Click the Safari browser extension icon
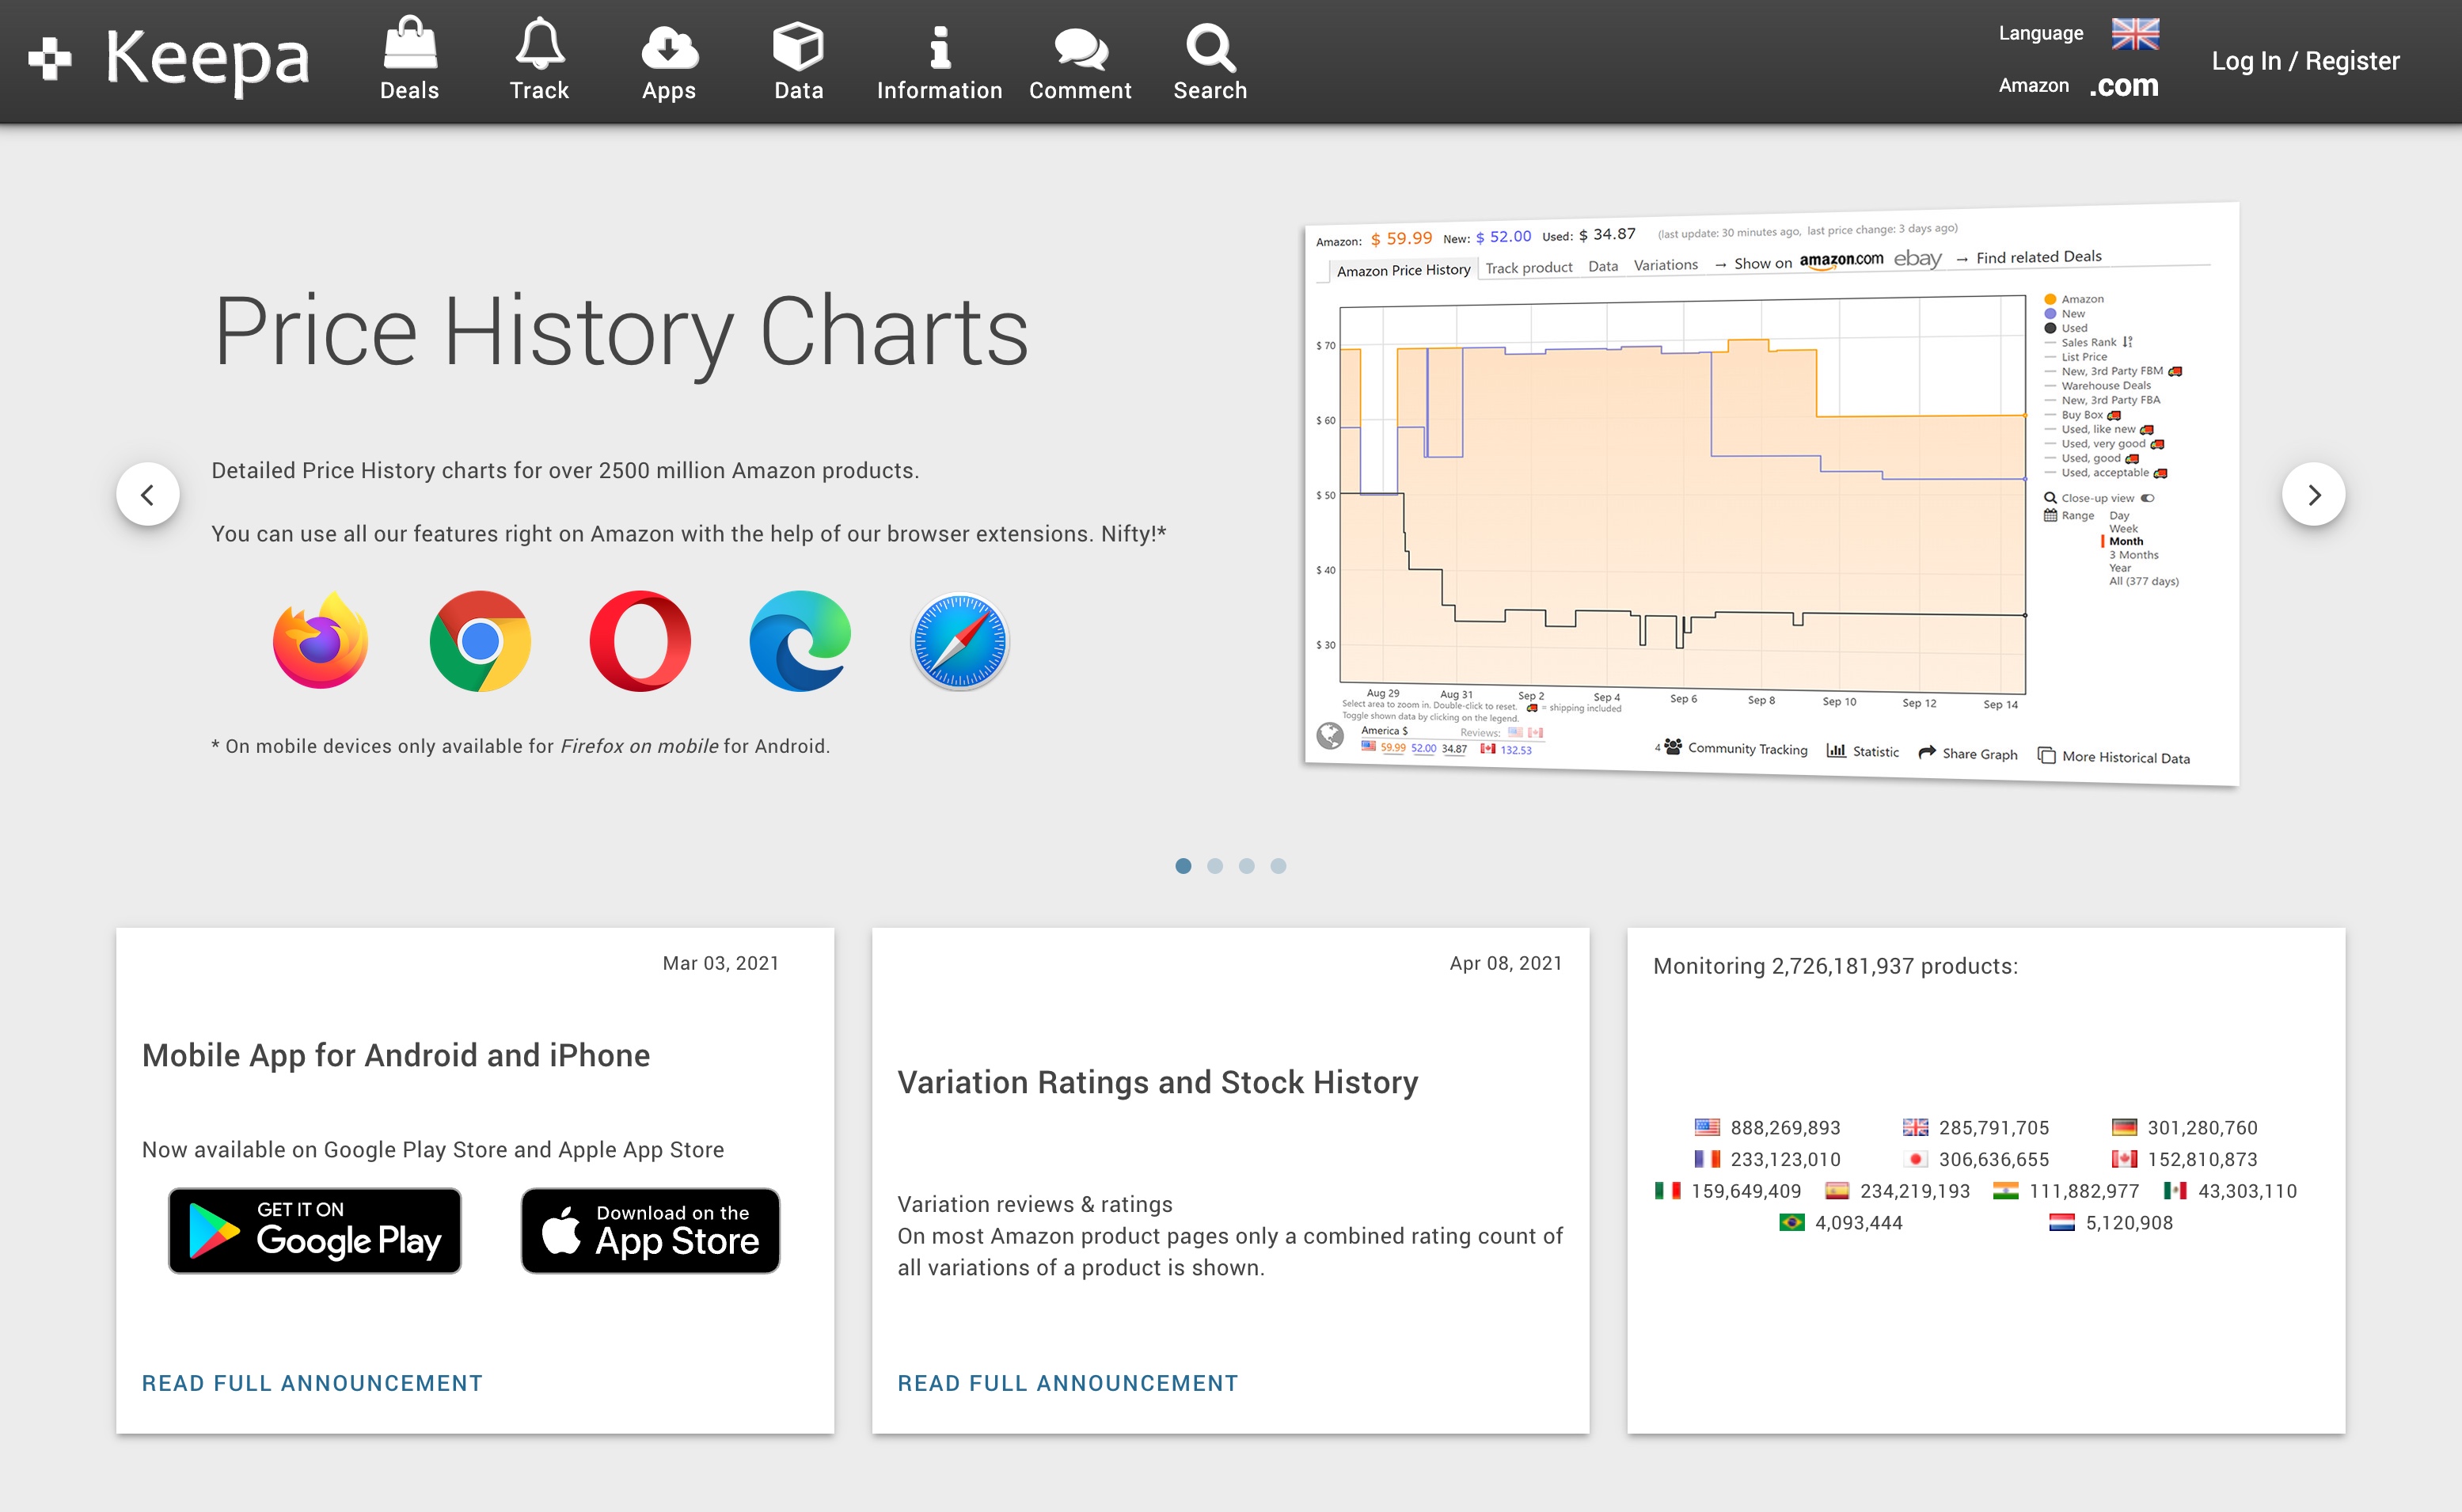Screen dimensions: 2462x1512 (x=960, y=641)
